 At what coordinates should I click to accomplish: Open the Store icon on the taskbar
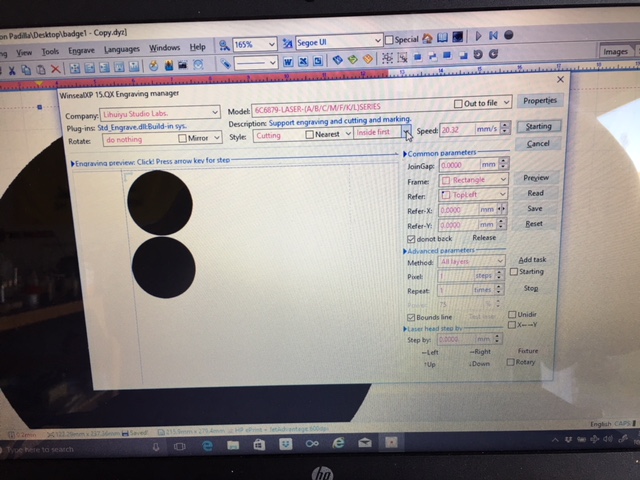[x=259, y=444]
